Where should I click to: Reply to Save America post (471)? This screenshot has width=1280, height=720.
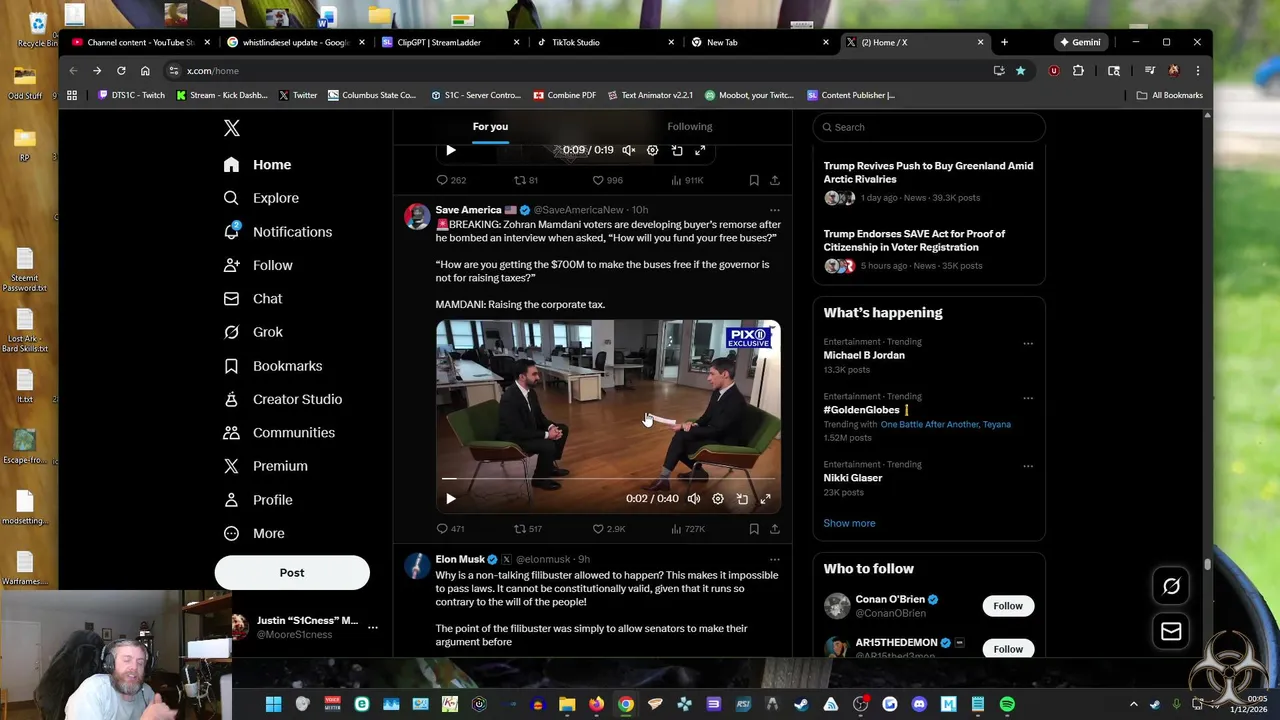click(451, 529)
